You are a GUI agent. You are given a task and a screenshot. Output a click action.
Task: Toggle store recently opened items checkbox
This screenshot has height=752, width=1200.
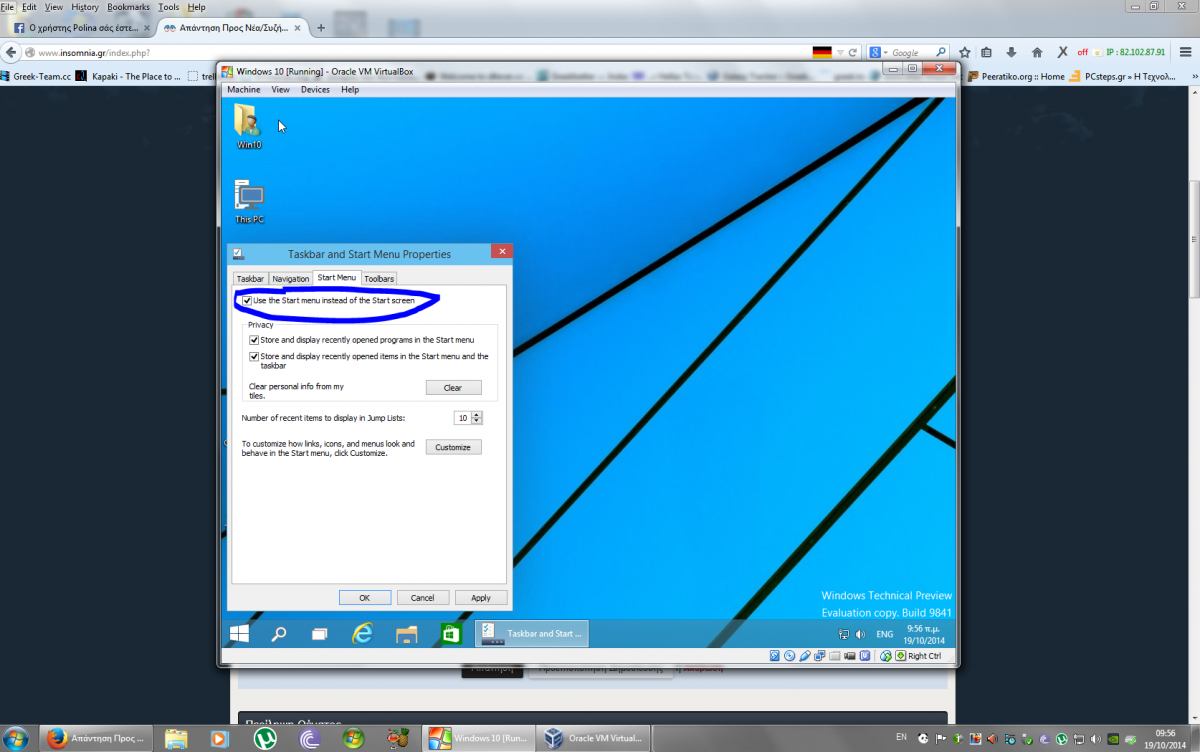[254, 356]
